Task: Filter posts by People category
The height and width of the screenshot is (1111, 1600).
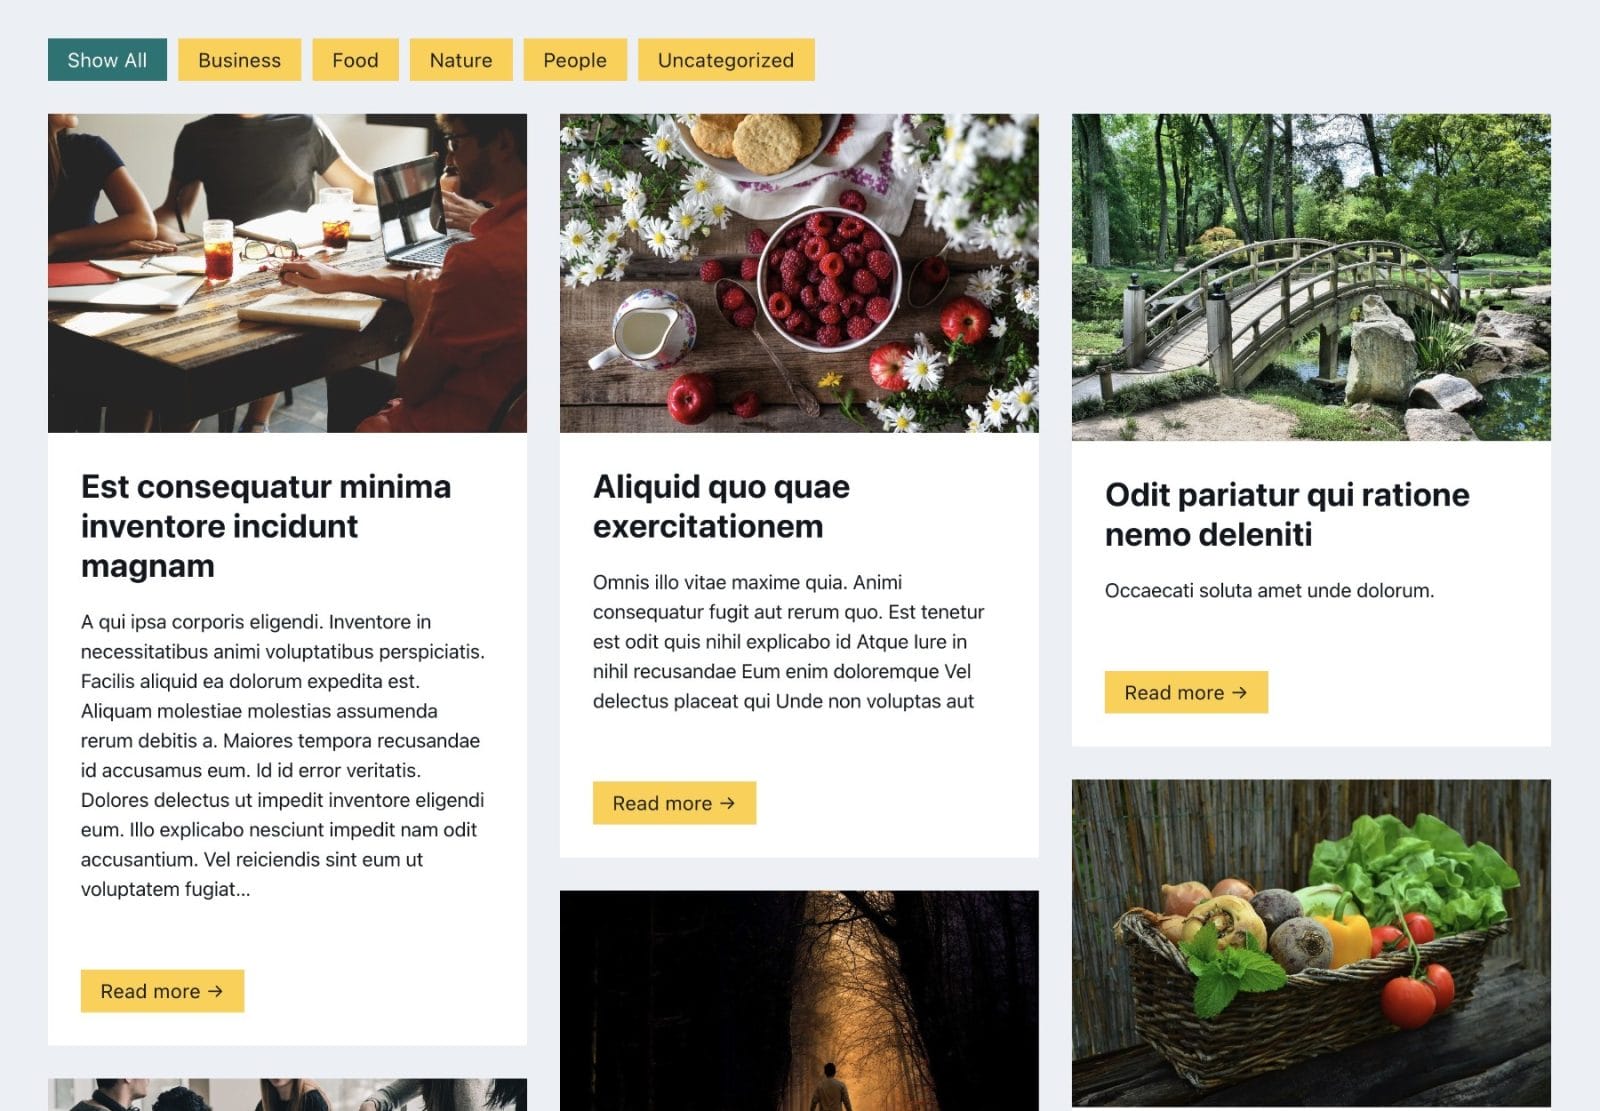Action: coord(575,60)
